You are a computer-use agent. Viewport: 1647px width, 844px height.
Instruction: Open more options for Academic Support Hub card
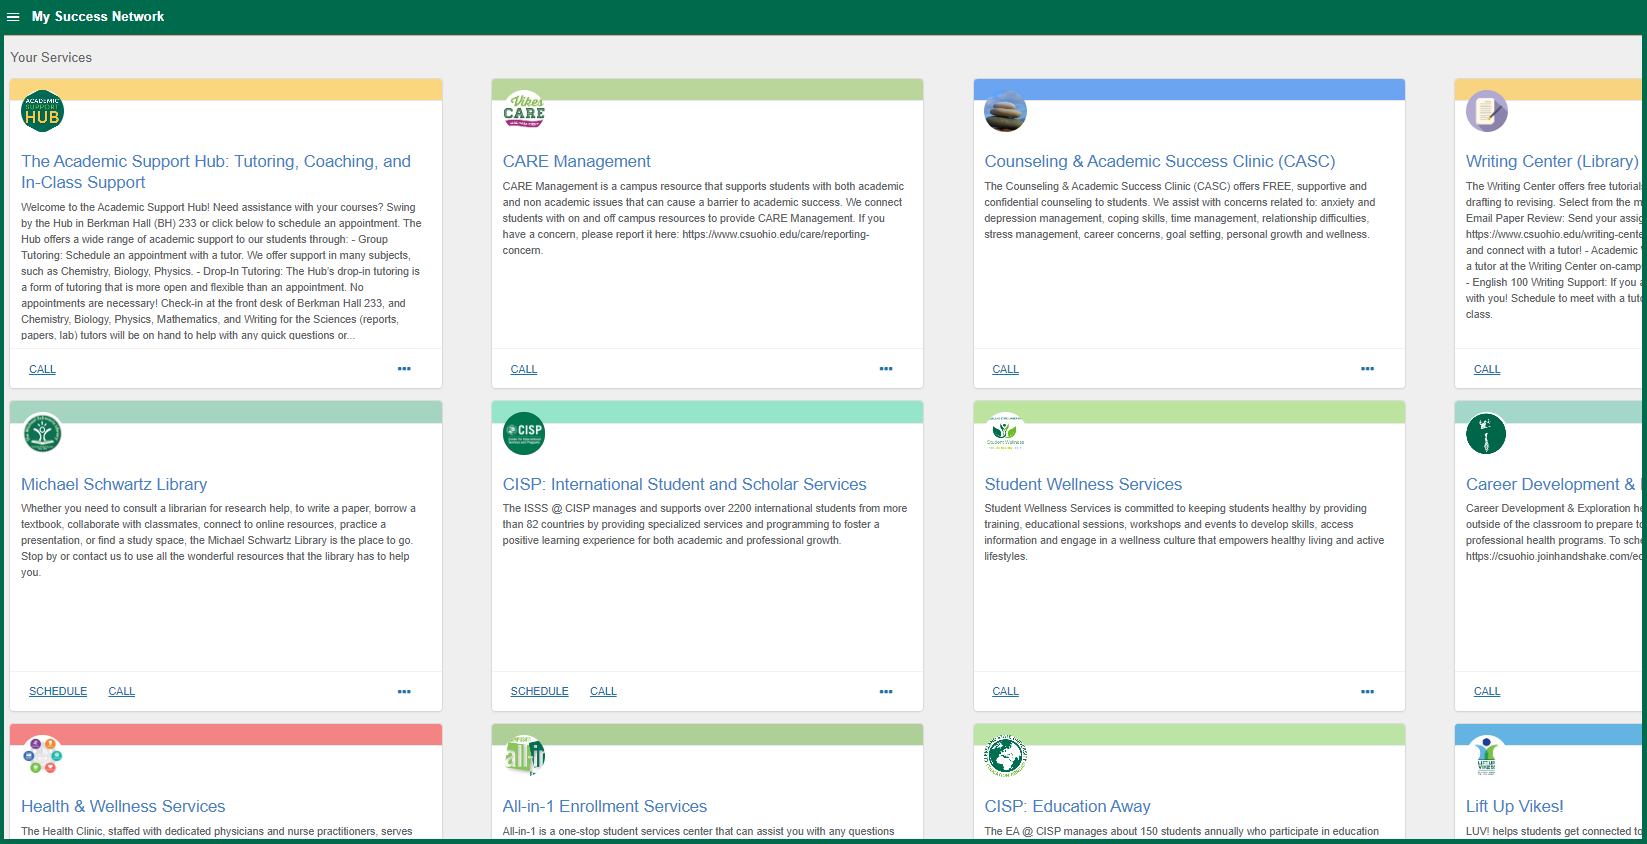(404, 369)
